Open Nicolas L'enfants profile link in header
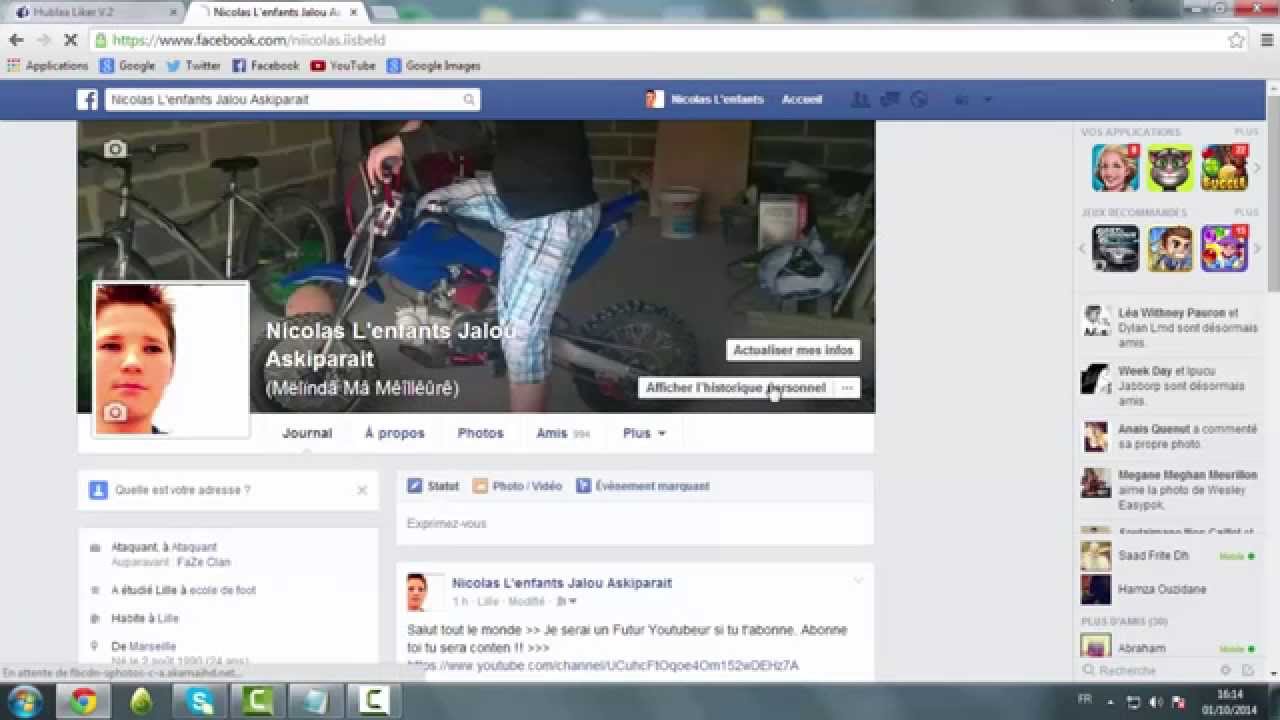Viewport: 1280px width, 720px height. pos(705,99)
